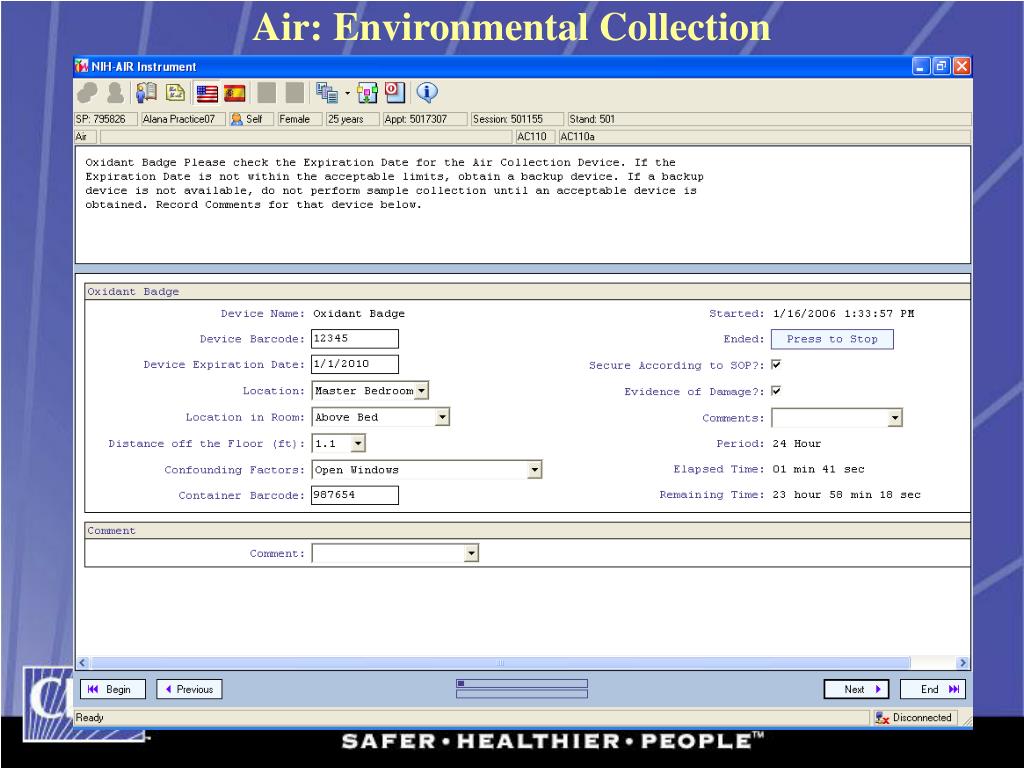Click the AC110a code cell
Screen dimensions: 1024x768
[x=765, y=136]
